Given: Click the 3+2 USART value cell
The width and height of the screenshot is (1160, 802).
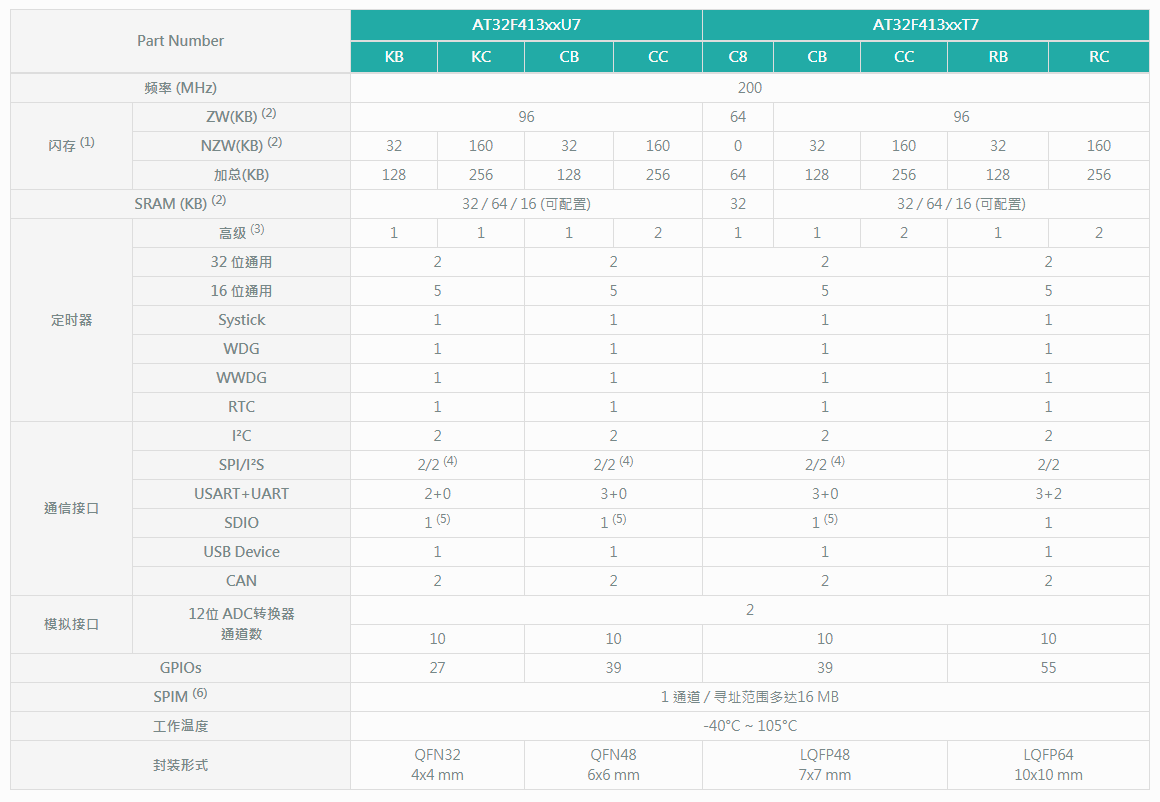Looking at the screenshot, I should (1048, 494).
